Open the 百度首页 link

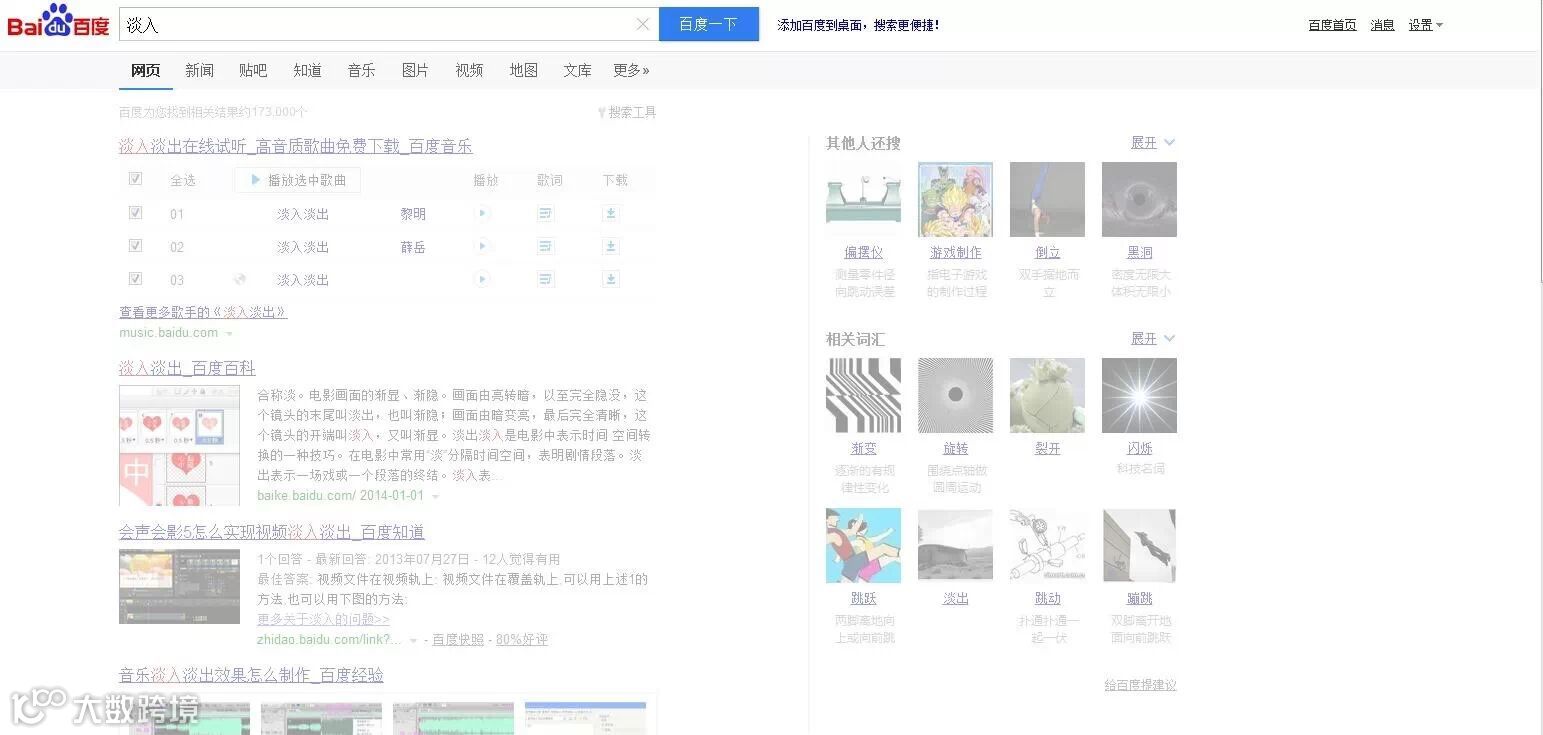[x=1332, y=25]
